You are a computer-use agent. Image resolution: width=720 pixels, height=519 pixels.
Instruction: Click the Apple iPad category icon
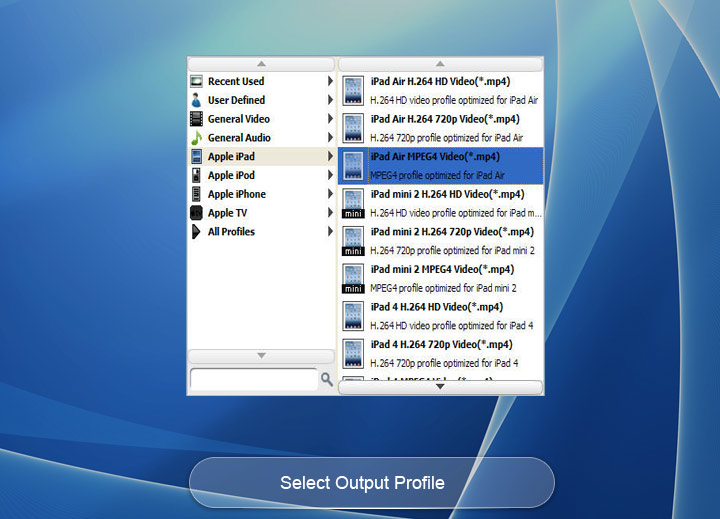click(196, 157)
